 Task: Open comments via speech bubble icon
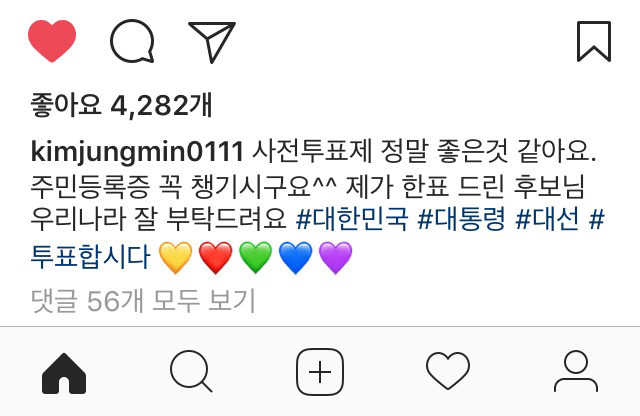(x=132, y=41)
